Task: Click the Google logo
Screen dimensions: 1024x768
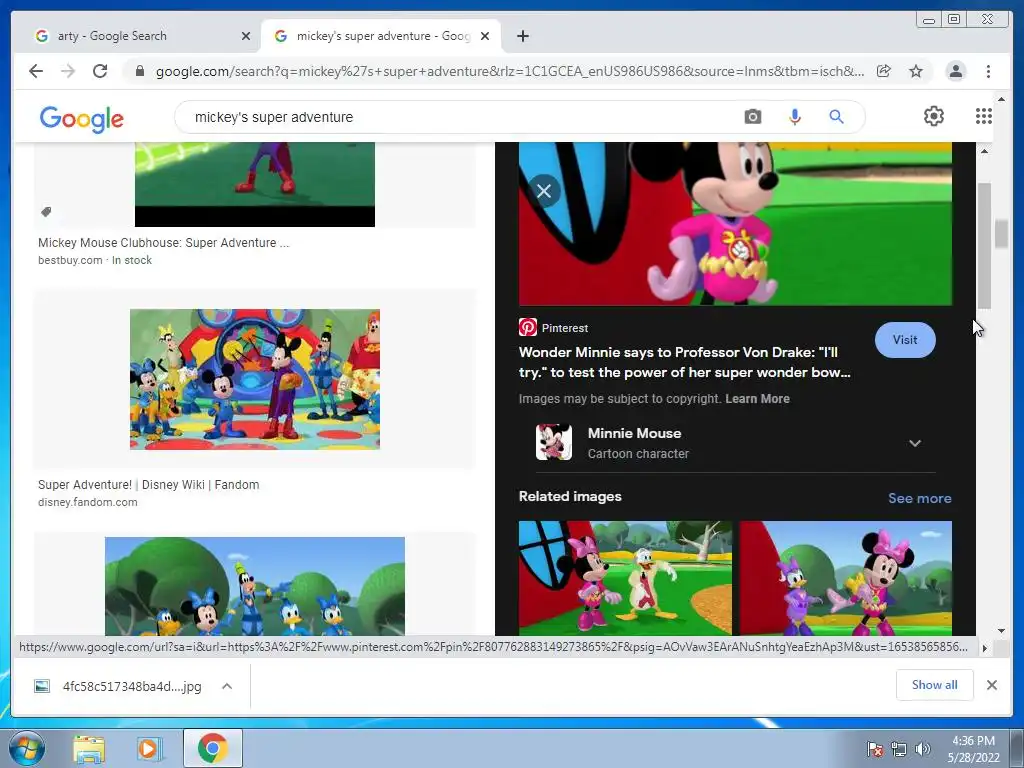Action: point(82,118)
